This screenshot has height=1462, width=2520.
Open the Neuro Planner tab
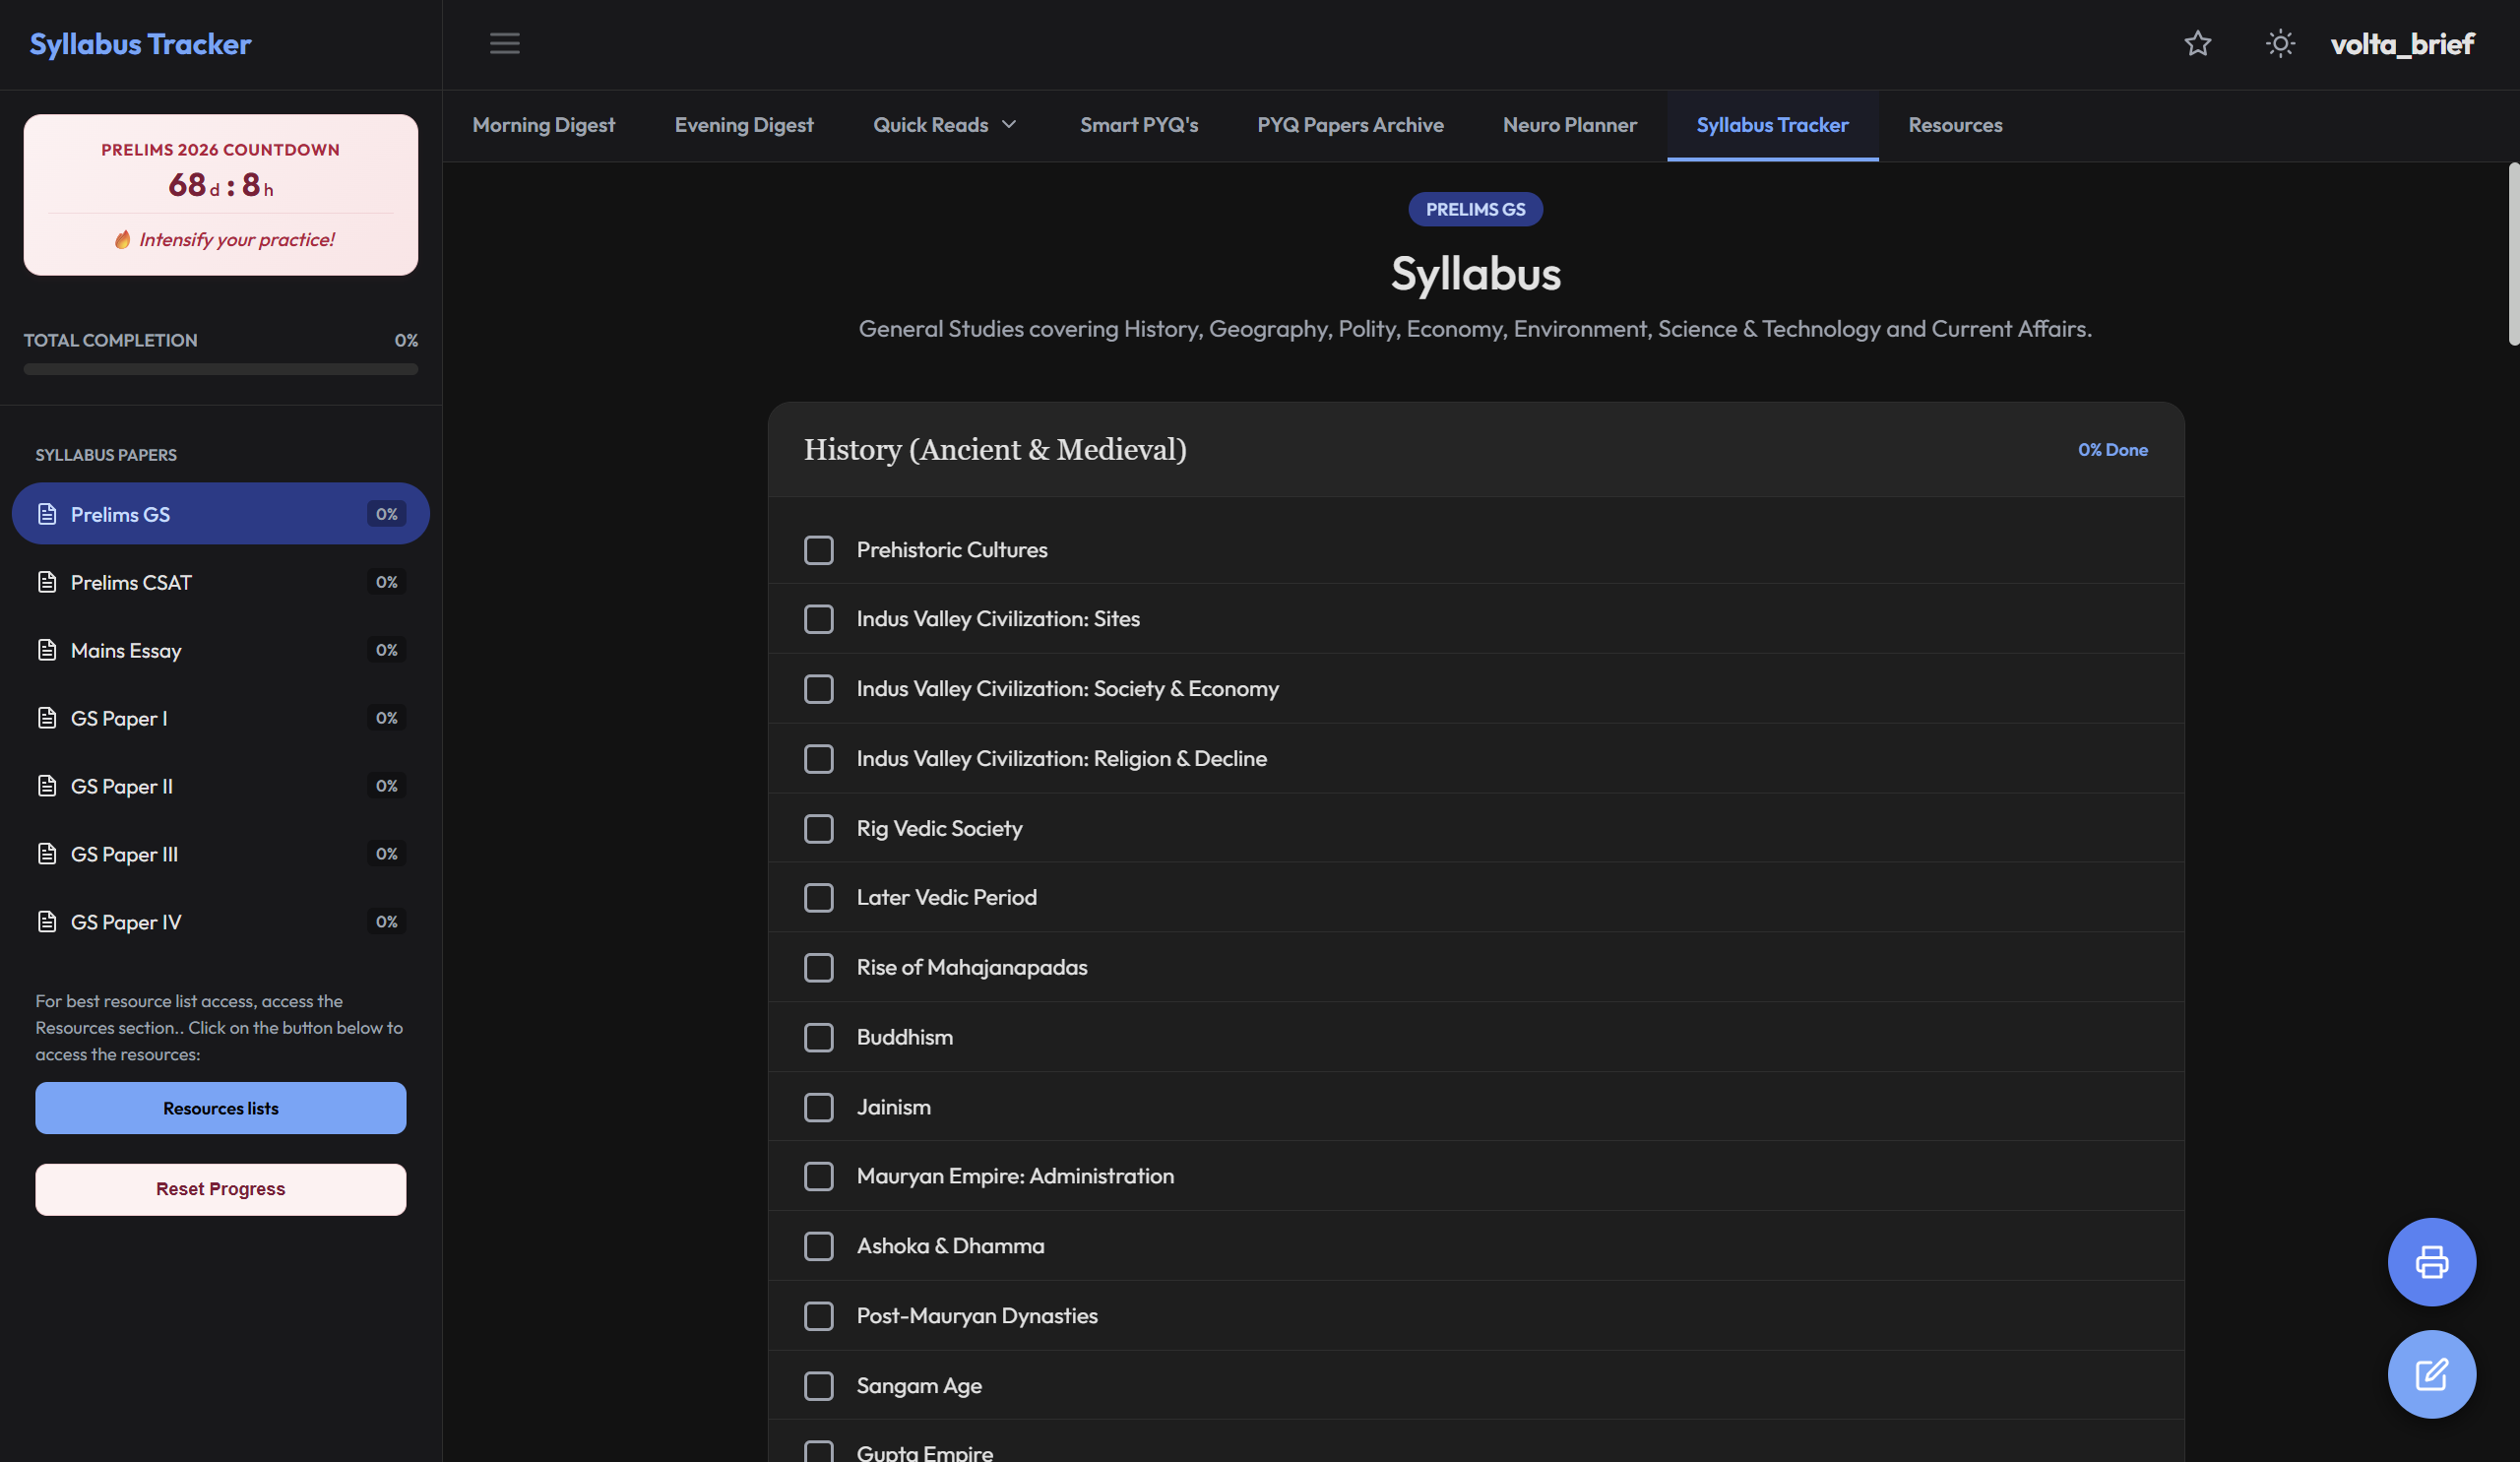point(1569,124)
